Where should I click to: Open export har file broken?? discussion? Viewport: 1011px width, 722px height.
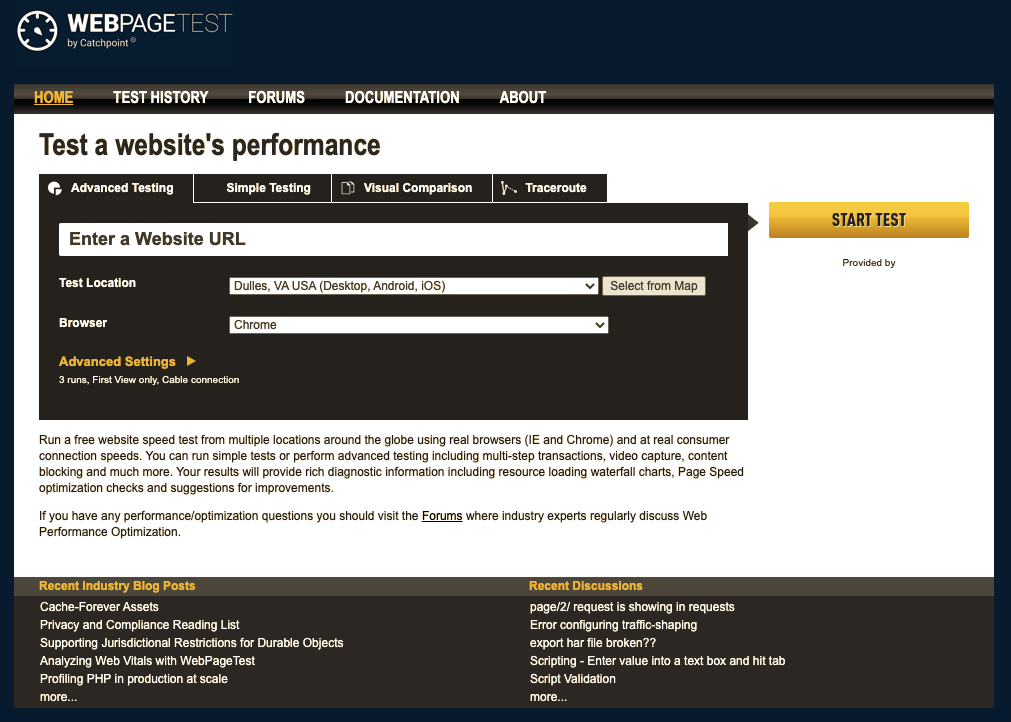pos(593,643)
